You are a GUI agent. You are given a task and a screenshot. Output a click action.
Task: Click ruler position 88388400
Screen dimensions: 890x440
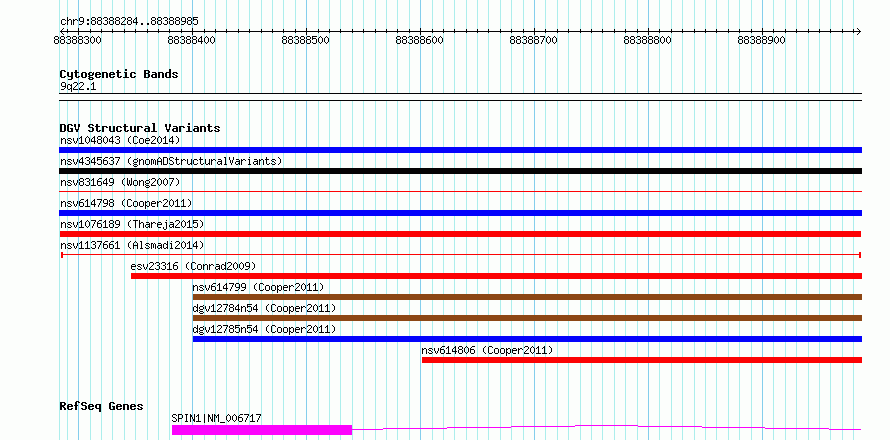pyautogui.click(x=192, y=40)
